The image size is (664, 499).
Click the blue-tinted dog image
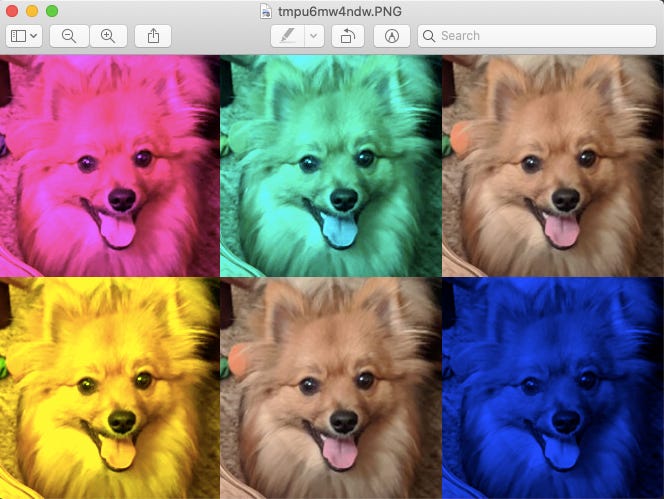tap(553, 388)
